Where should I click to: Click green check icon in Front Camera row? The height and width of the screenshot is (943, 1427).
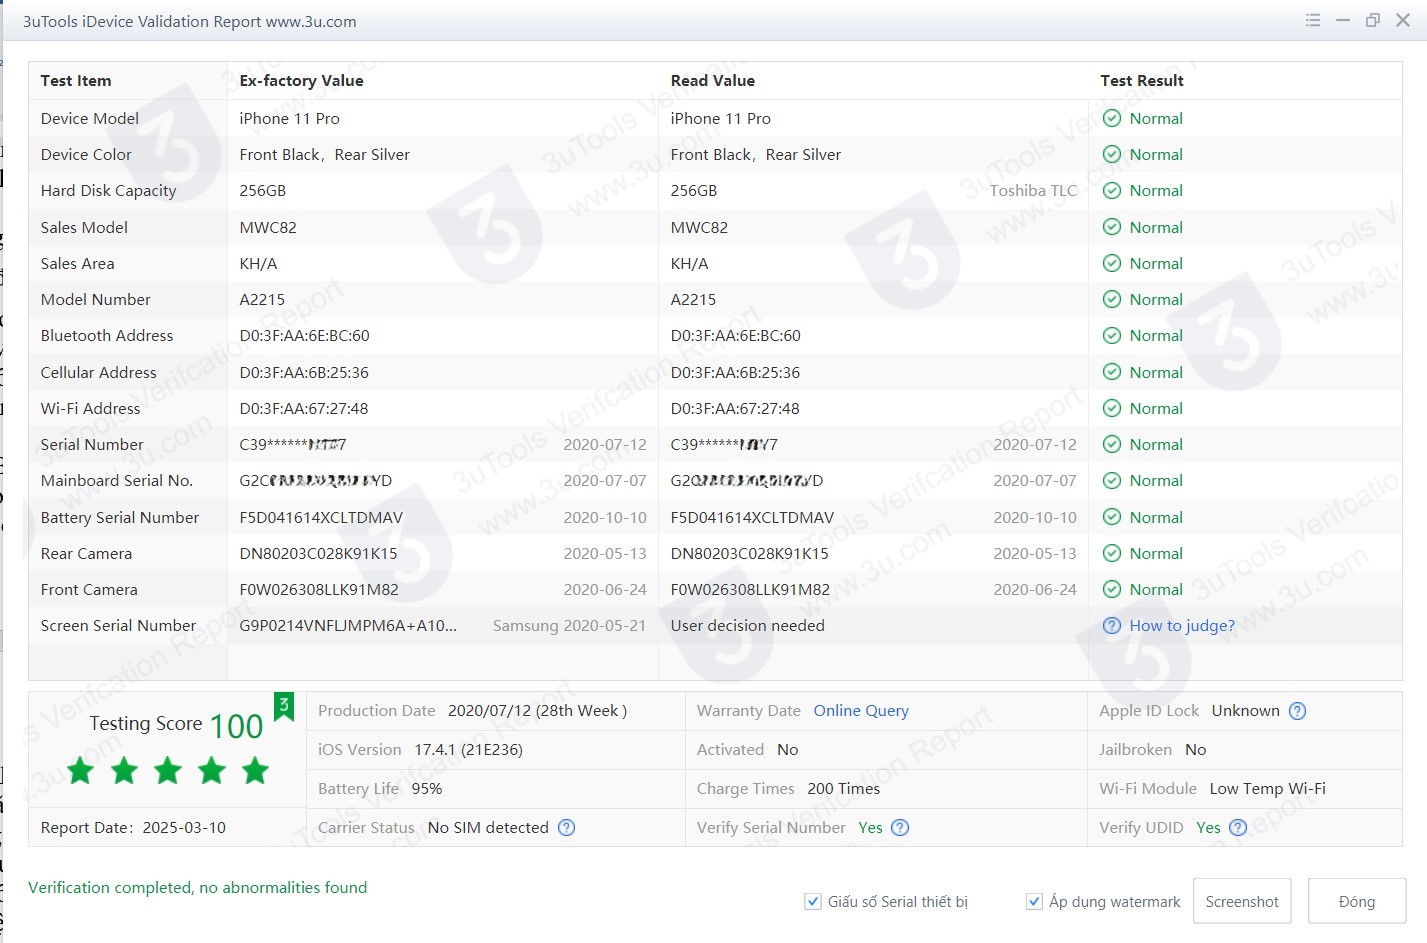(1111, 590)
